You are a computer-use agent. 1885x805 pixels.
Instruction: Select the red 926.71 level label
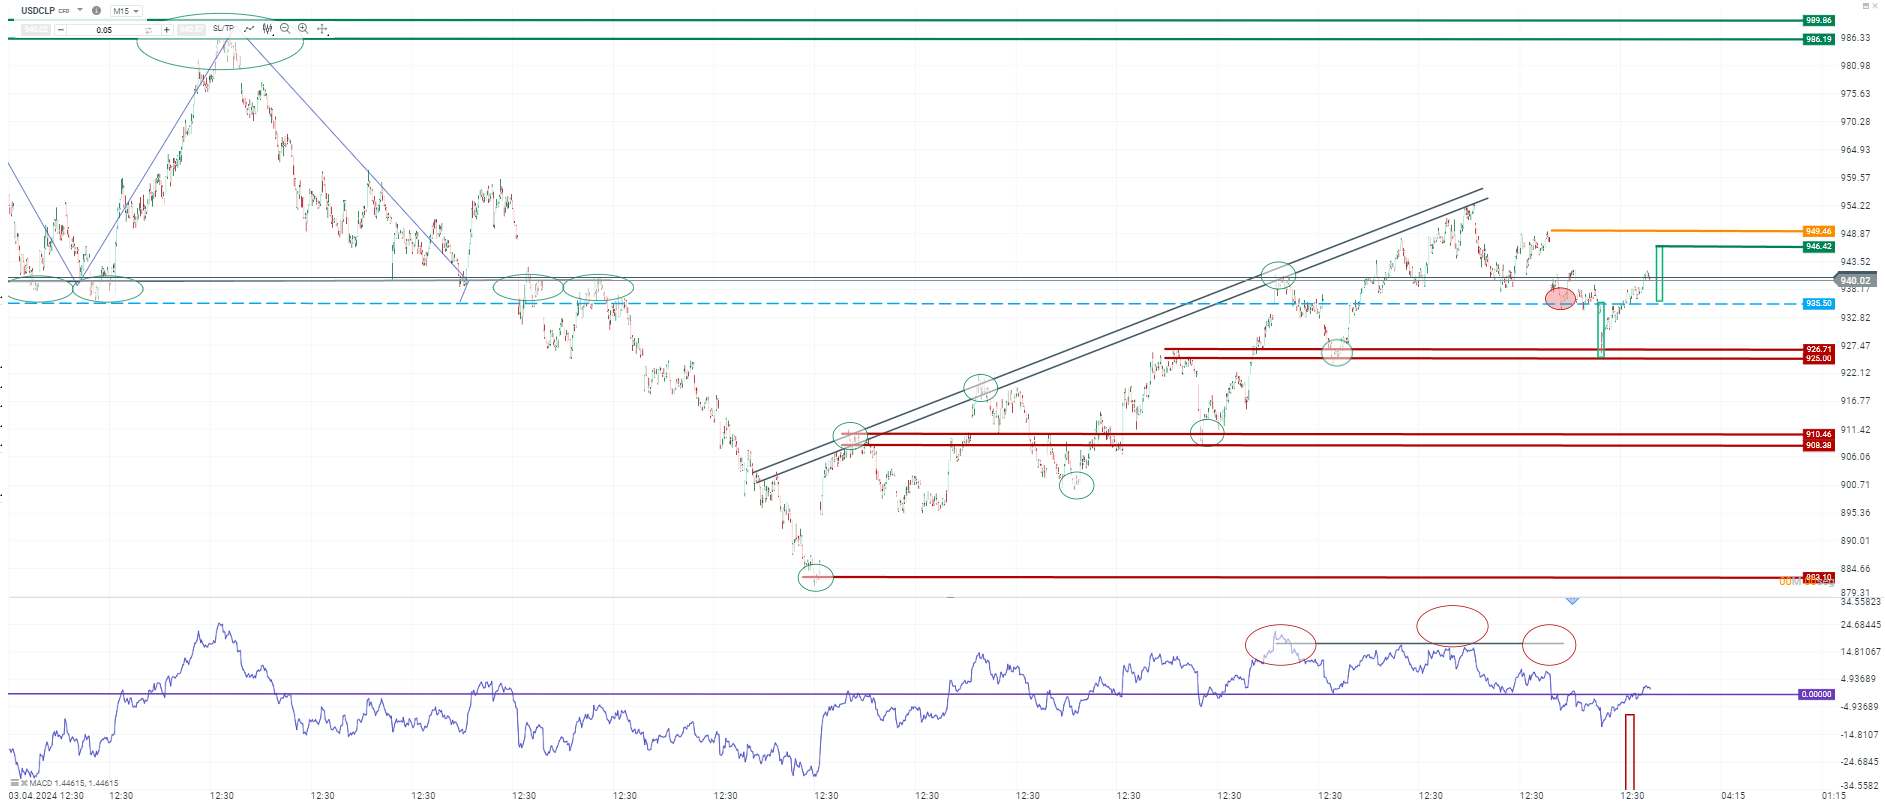[x=1818, y=349]
